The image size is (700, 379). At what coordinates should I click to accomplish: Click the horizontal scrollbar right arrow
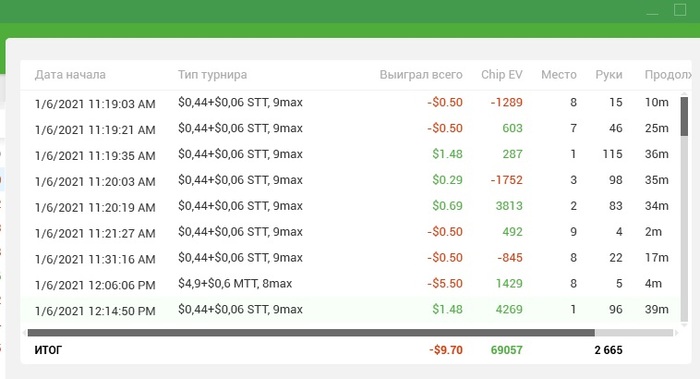[676, 333]
